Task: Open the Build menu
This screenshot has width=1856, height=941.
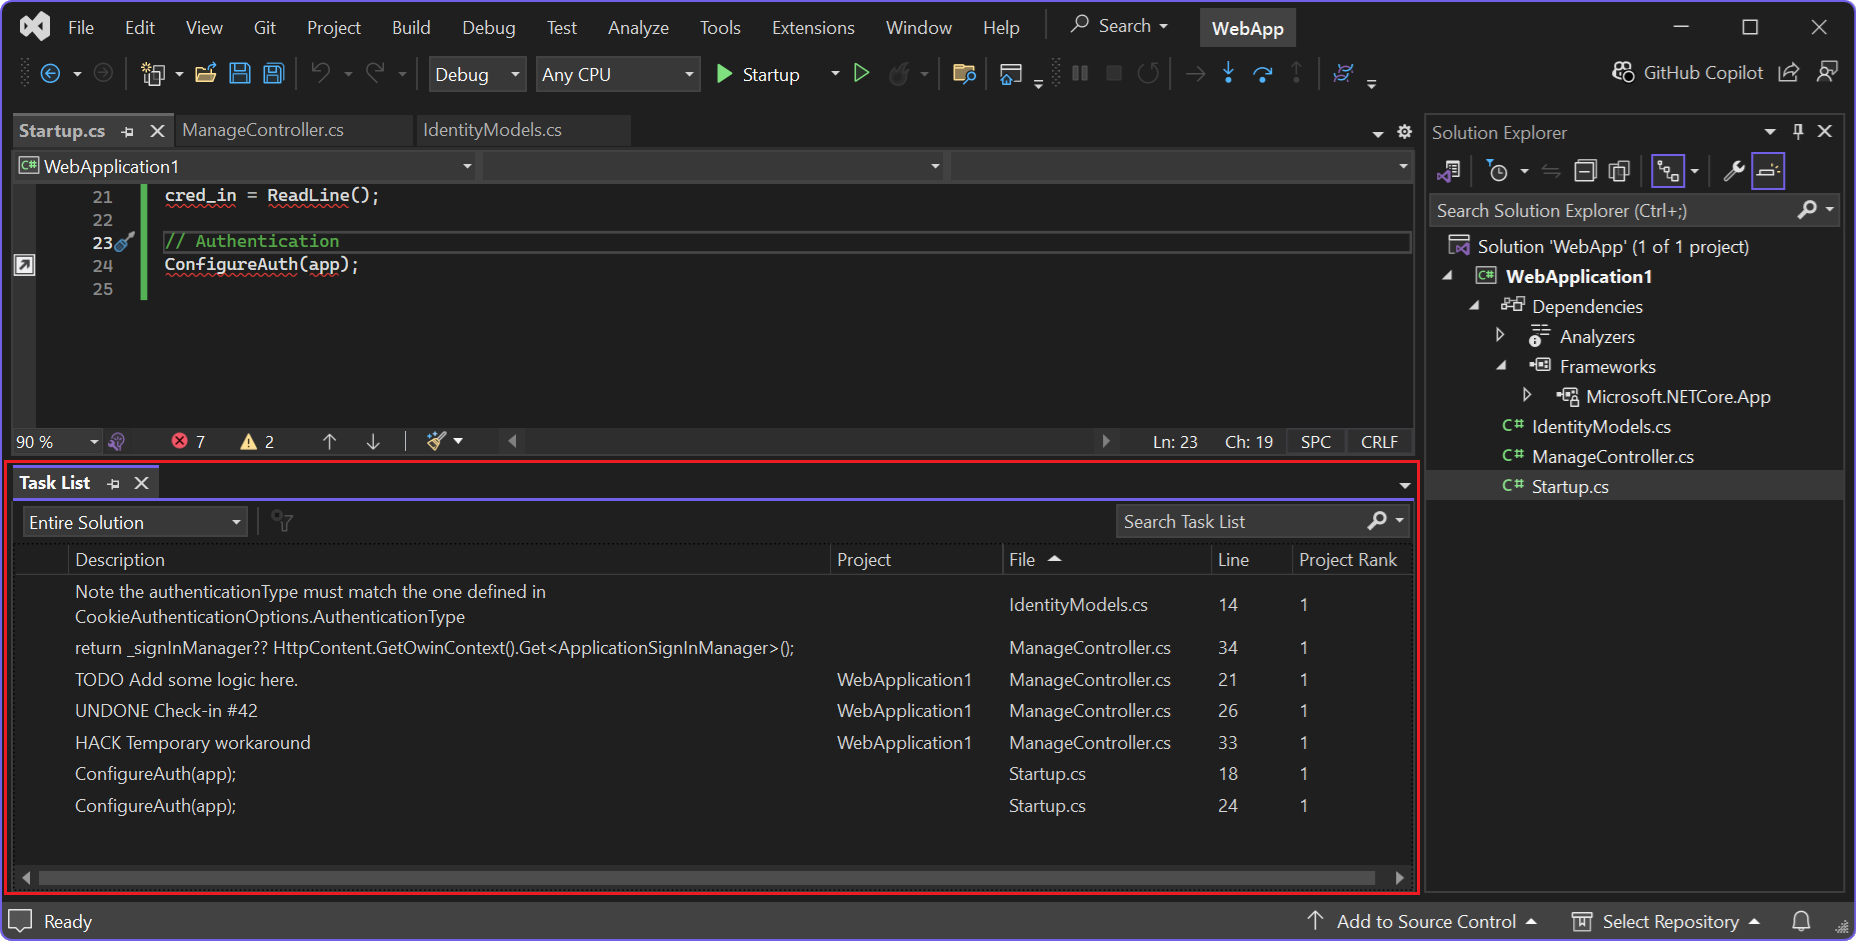Action: pyautogui.click(x=411, y=27)
